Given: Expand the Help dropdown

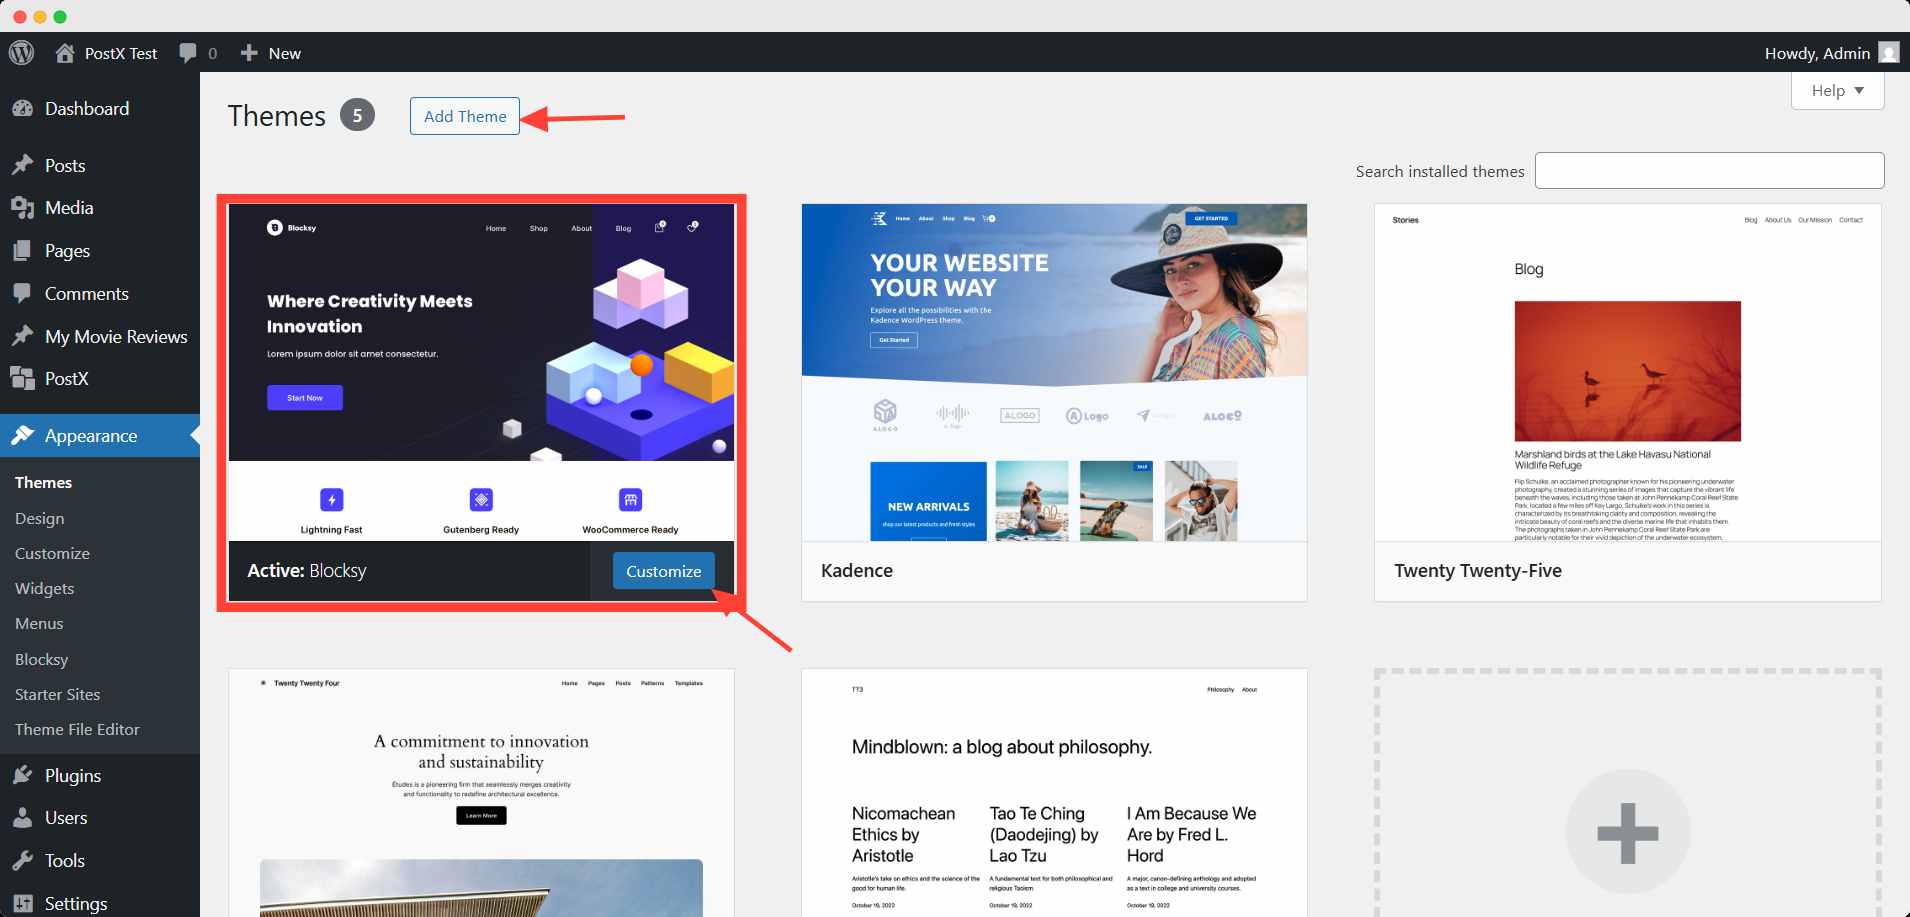Looking at the screenshot, I should coord(1838,90).
